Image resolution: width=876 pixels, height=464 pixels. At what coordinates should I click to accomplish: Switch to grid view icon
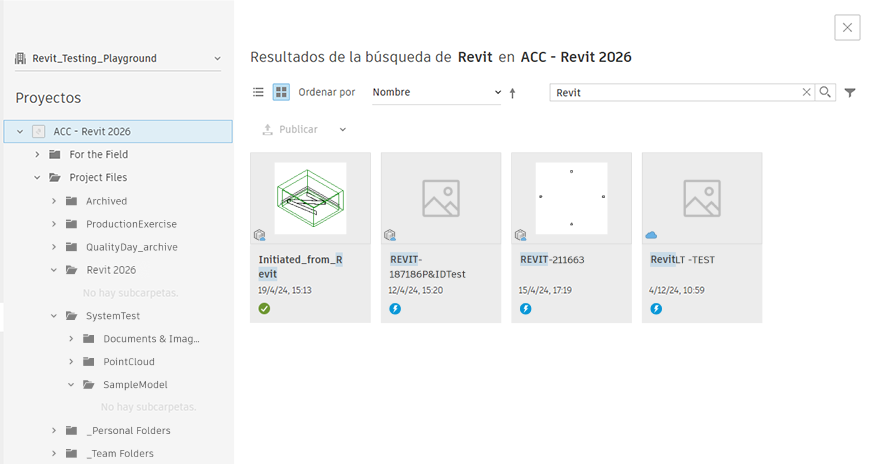tap(281, 92)
